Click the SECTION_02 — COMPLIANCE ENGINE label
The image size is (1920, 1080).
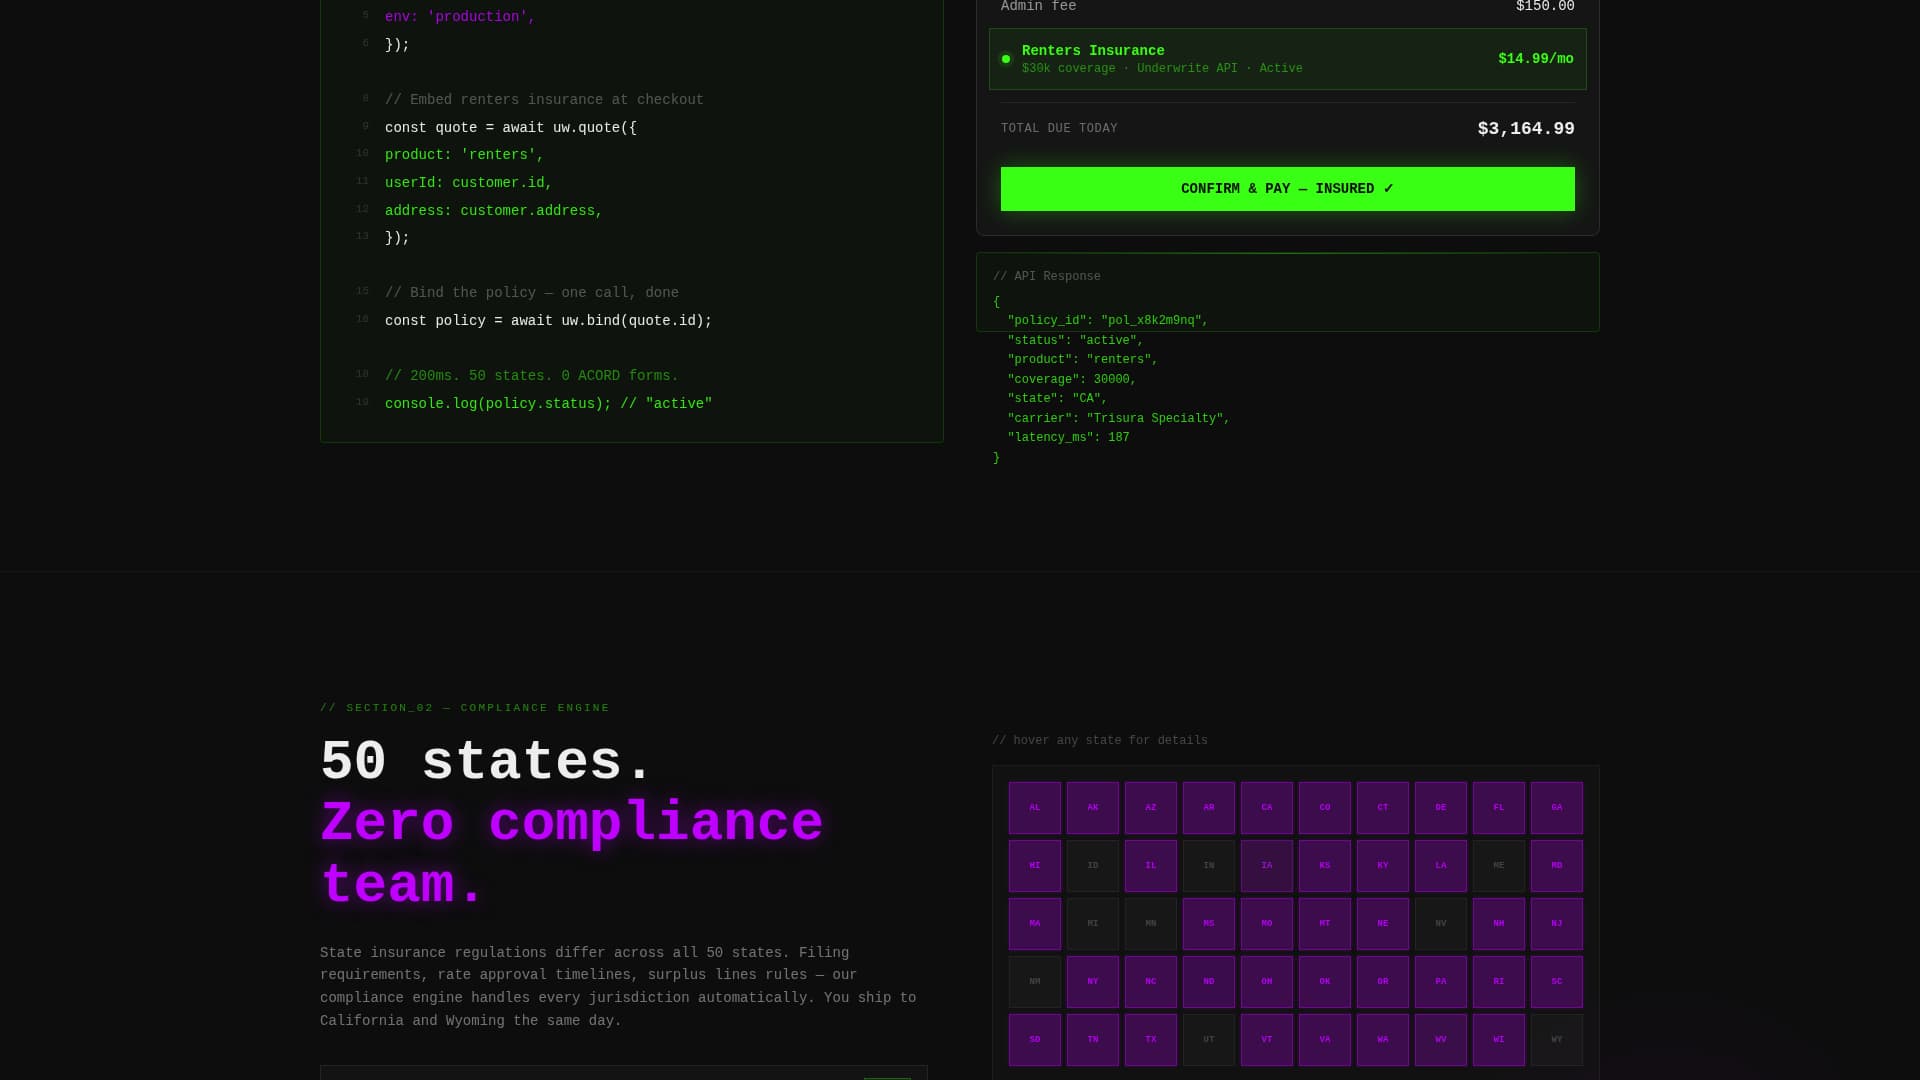(465, 708)
